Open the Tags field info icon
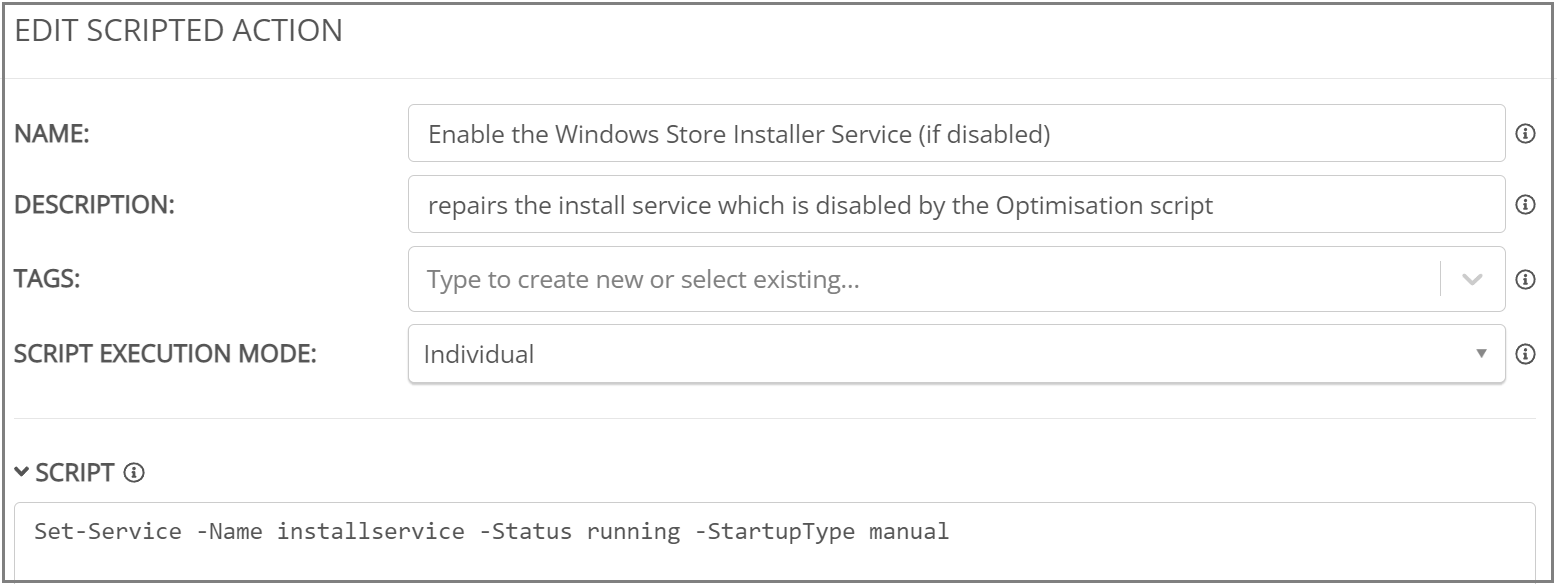Image resolution: width=1557 pixels, height=584 pixels. point(1525,279)
